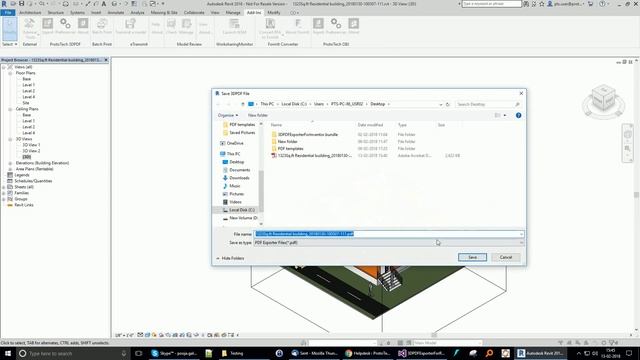The image size is (640, 360).
Task: Click the Cancel button in dialog
Action: click(506, 258)
